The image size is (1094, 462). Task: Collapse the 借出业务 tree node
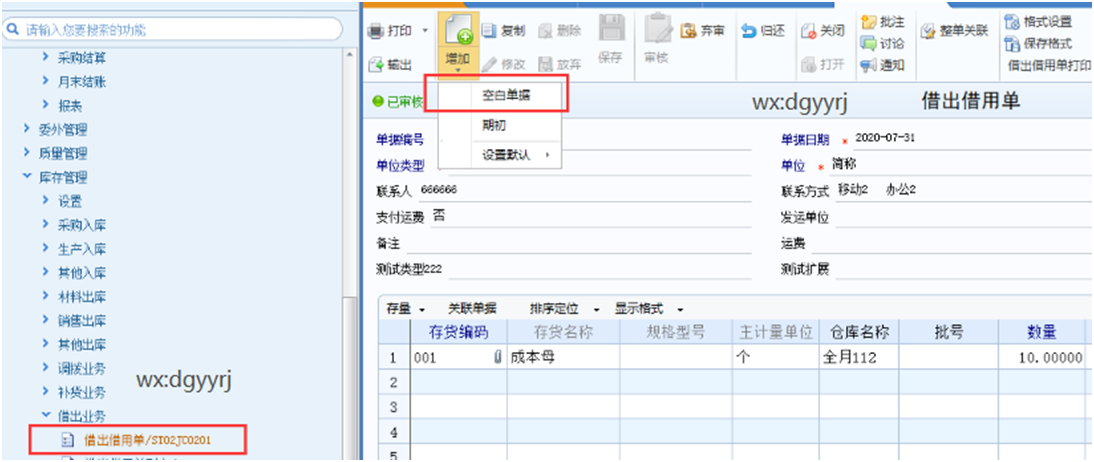pyautogui.click(x=46, y=417)
